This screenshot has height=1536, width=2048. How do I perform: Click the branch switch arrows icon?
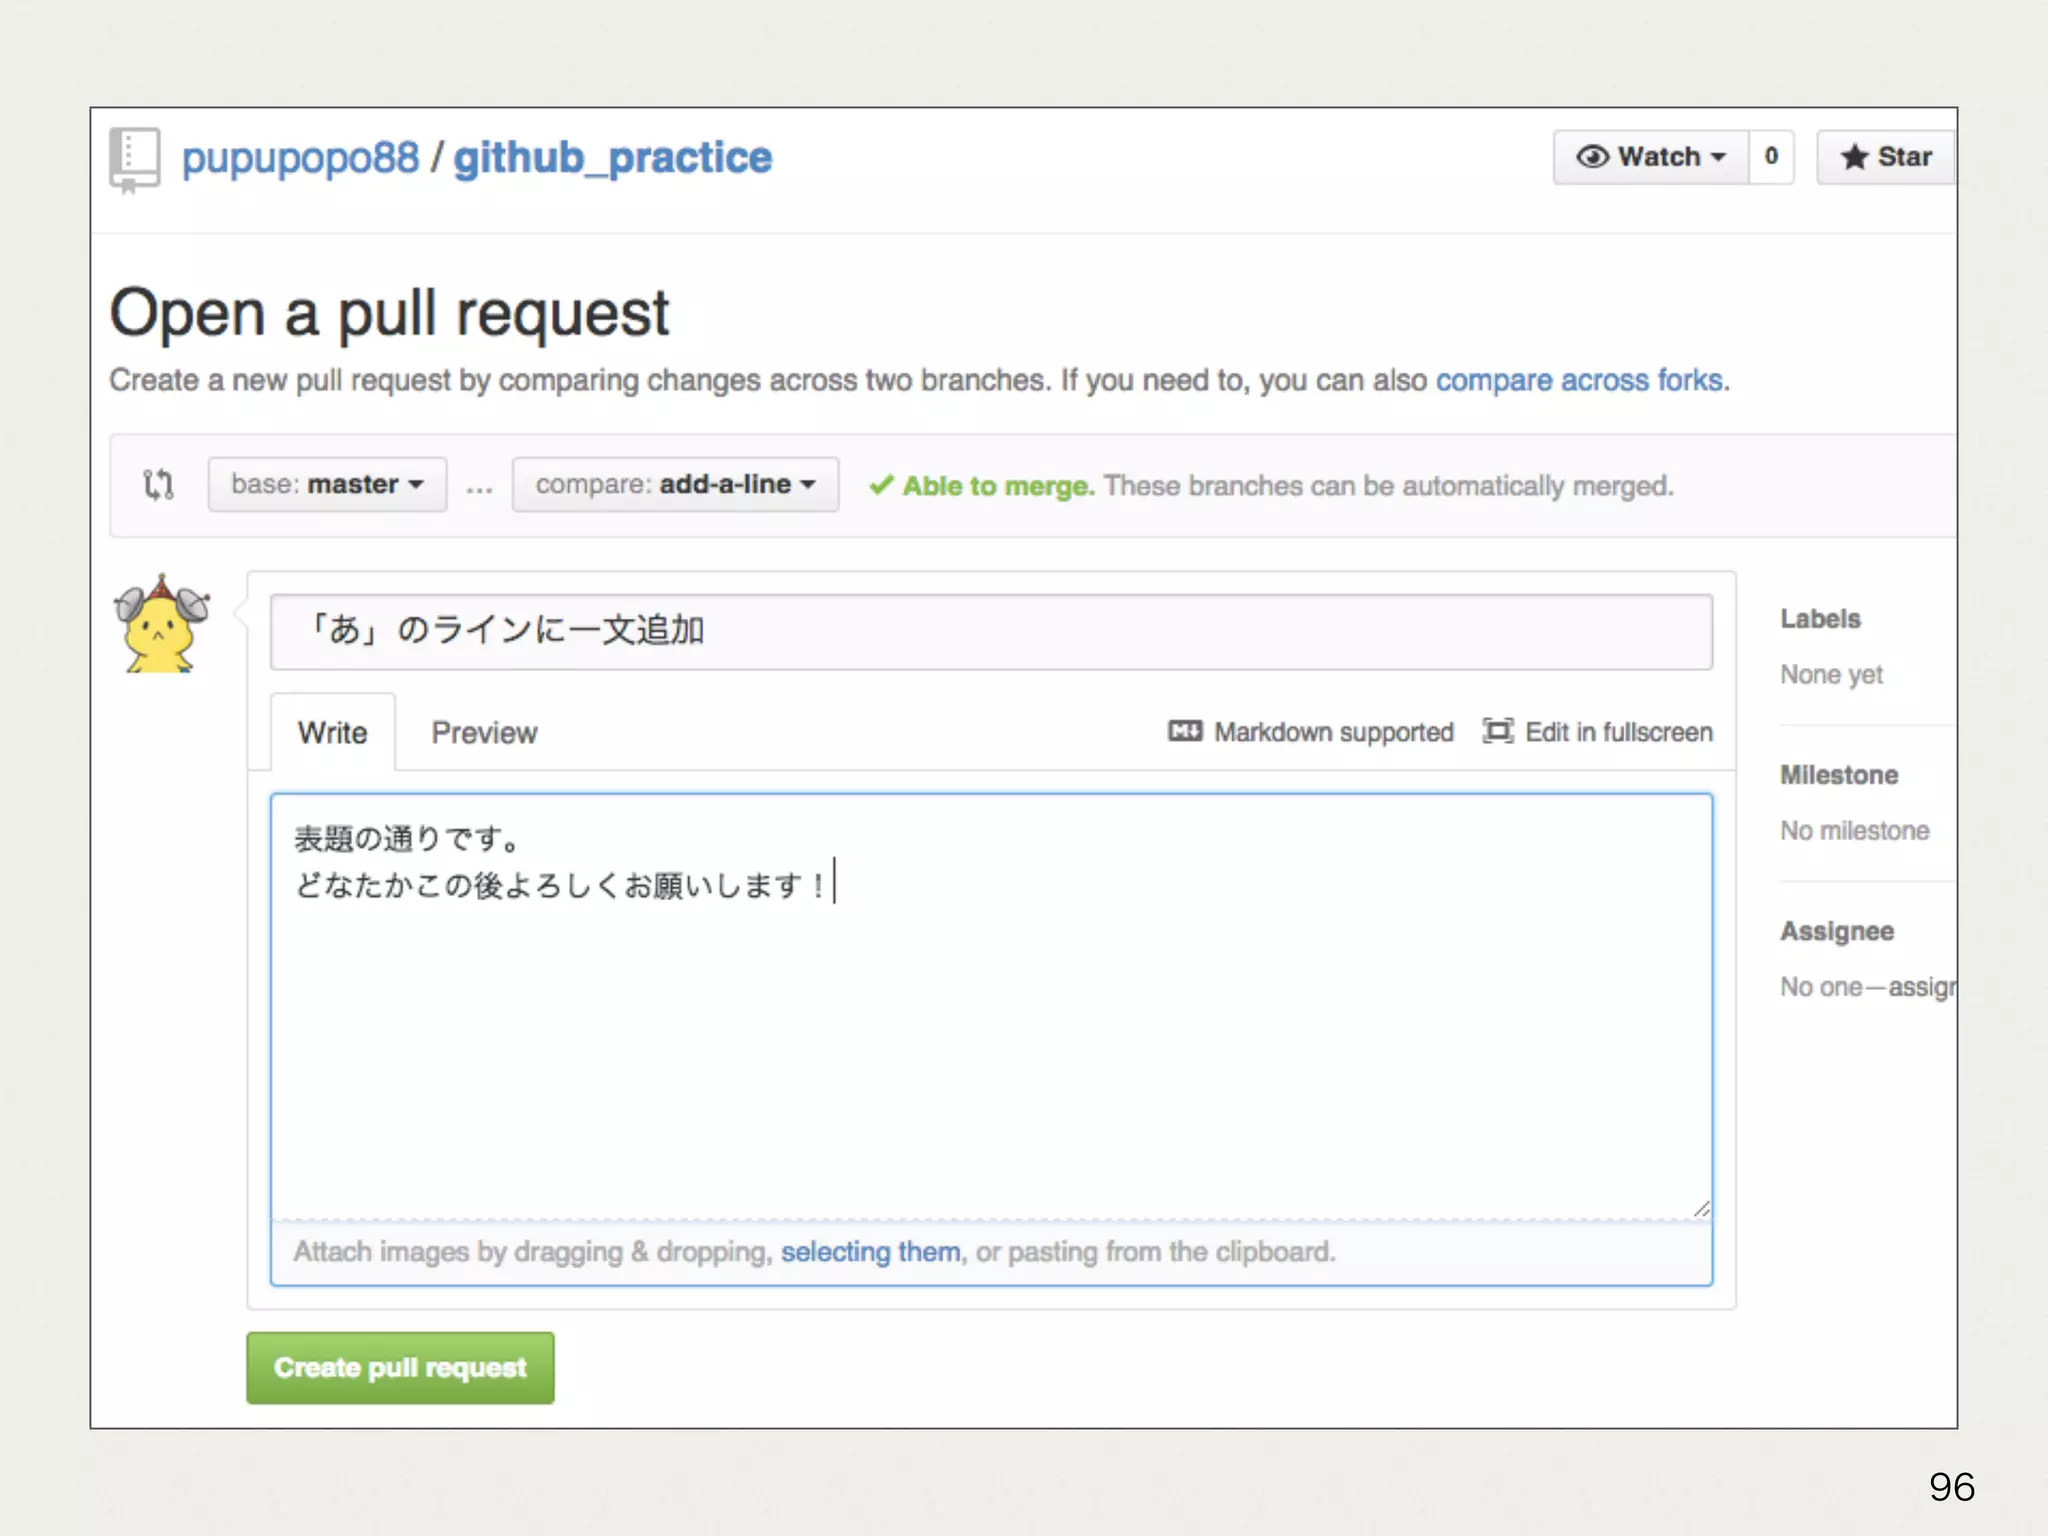click(158, 485)
